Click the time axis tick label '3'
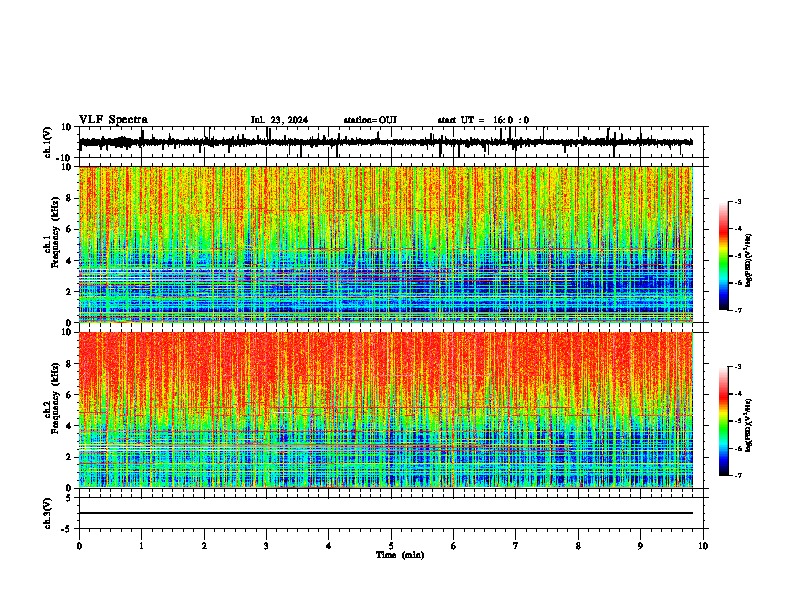The height and width of the screenshot is (612, 792). click(x=266, y=546)
